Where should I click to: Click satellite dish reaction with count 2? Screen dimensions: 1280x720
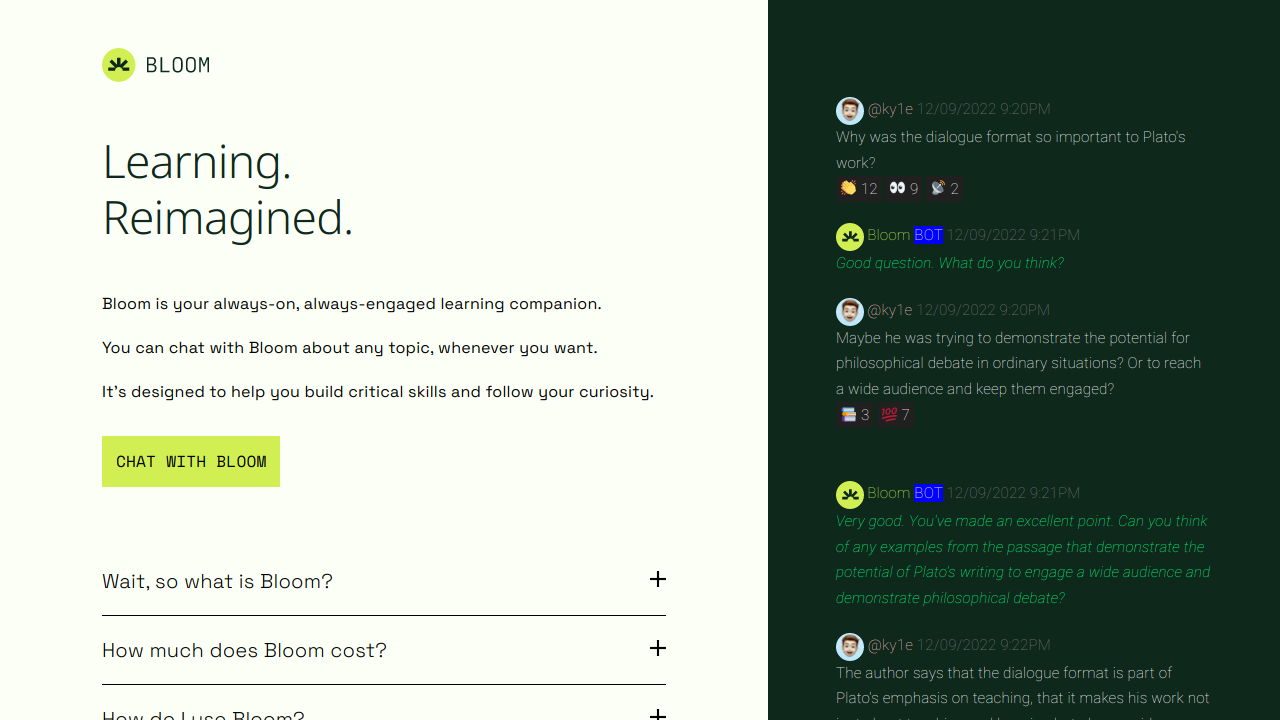[x=944, y=188]
